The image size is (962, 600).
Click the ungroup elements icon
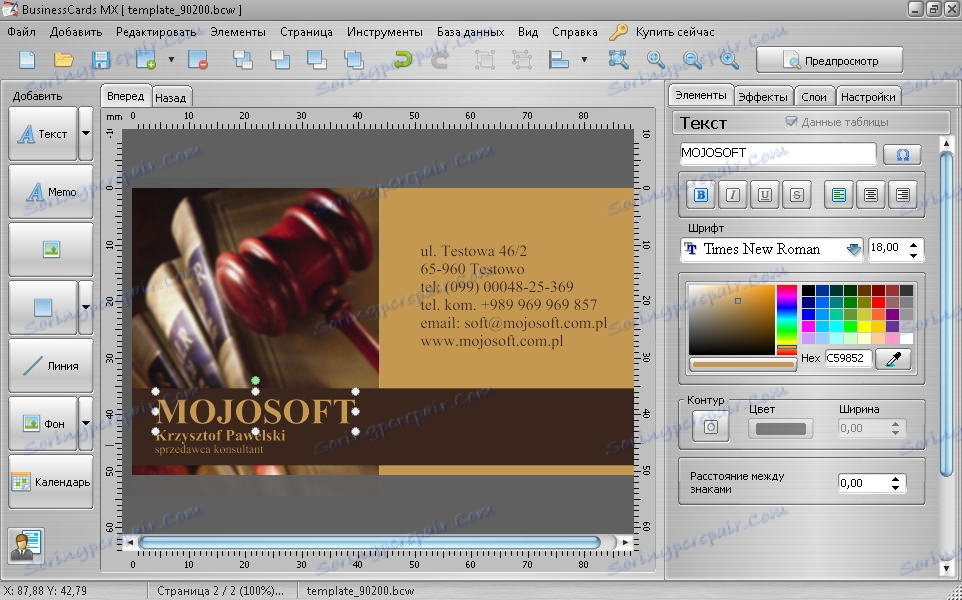pos(521,60)
